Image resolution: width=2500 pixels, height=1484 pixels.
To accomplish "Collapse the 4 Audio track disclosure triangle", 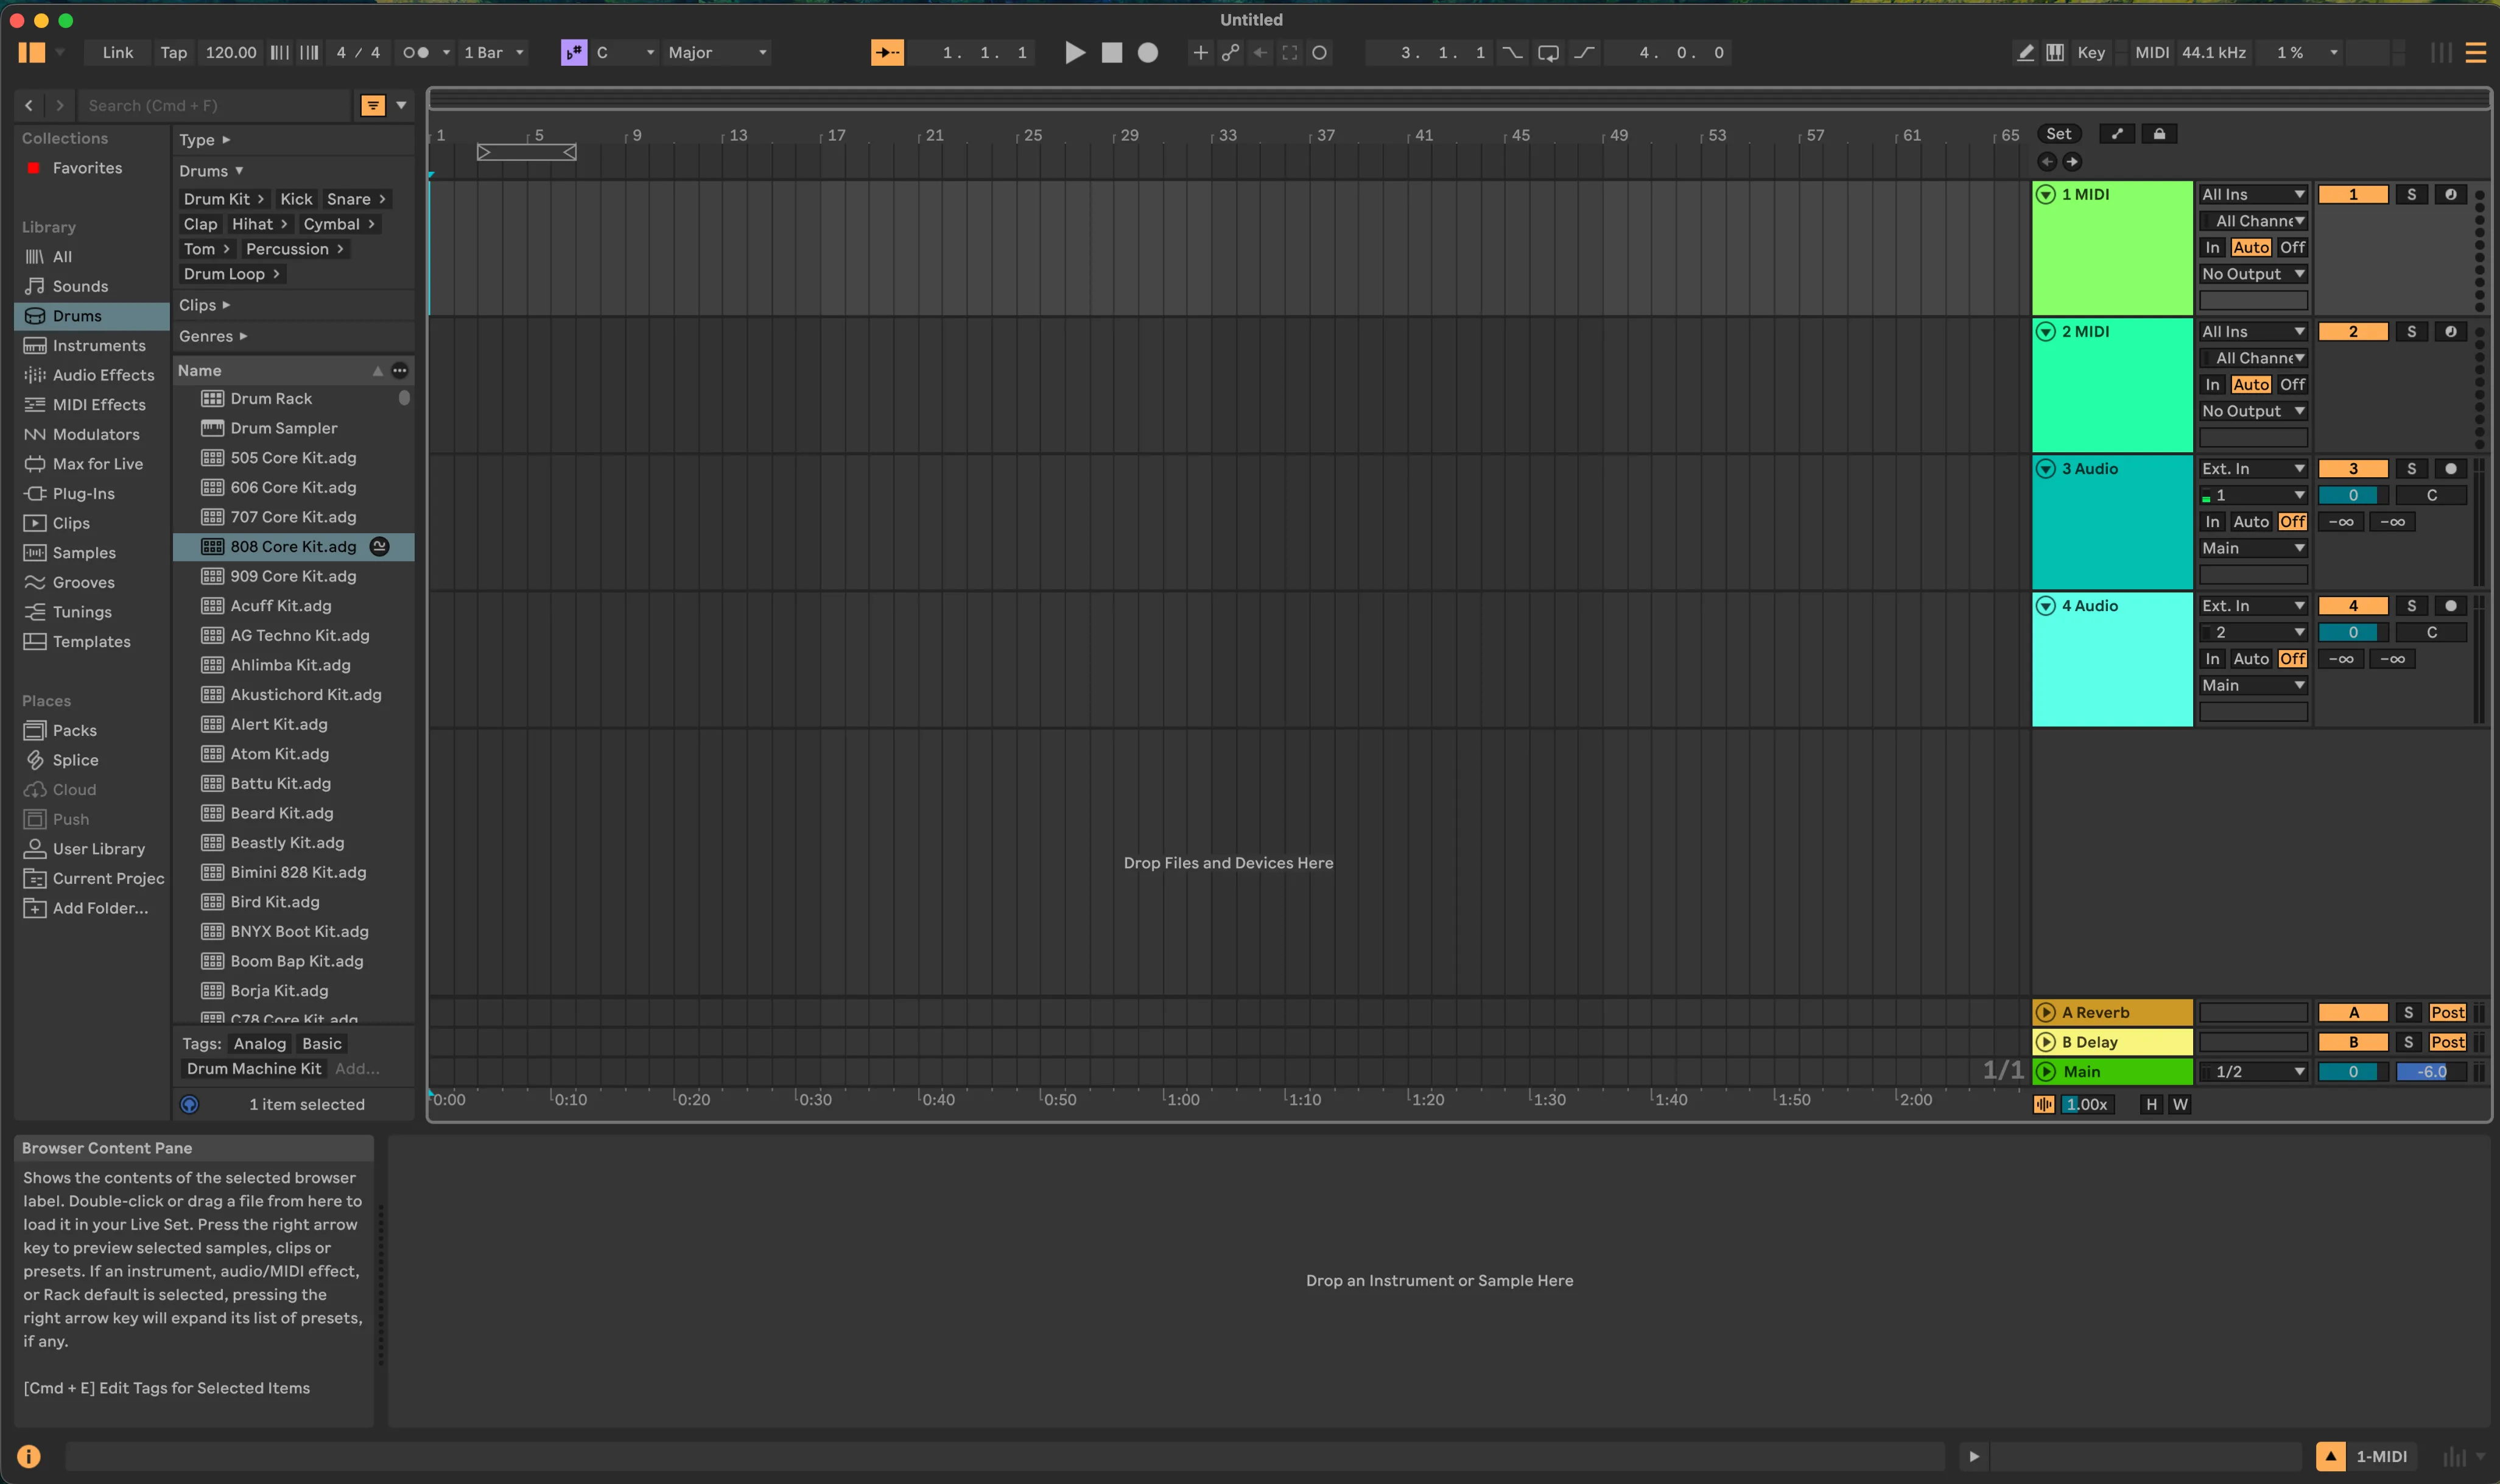I will 2045,605.
